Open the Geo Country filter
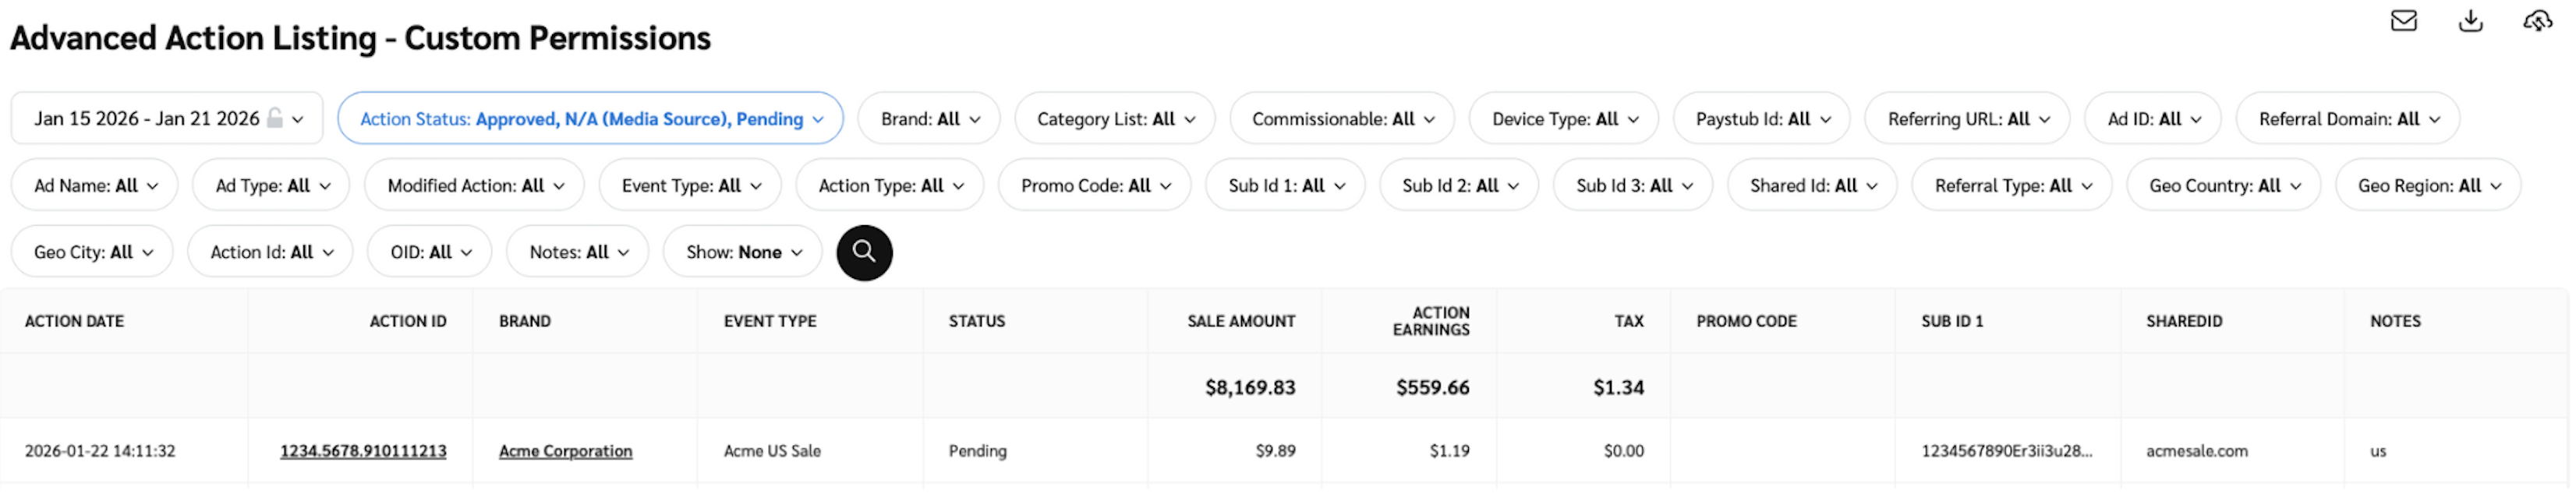 [2223, 185]
